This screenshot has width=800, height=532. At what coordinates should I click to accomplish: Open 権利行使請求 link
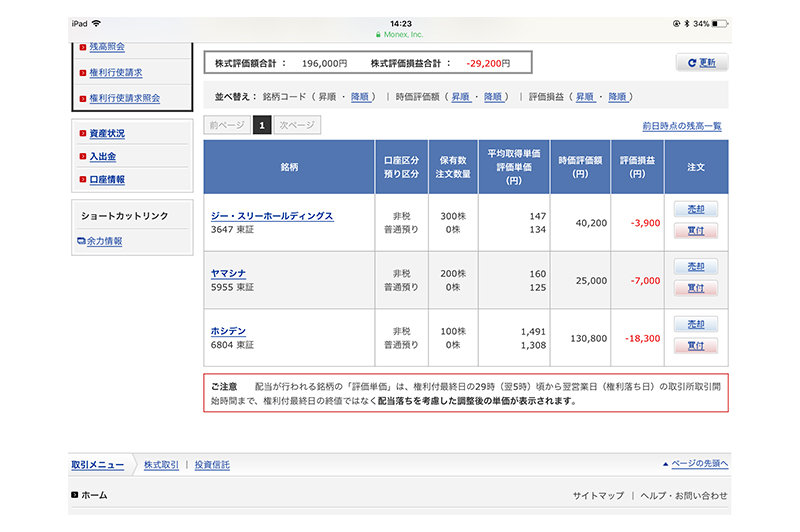click(116, 72)
